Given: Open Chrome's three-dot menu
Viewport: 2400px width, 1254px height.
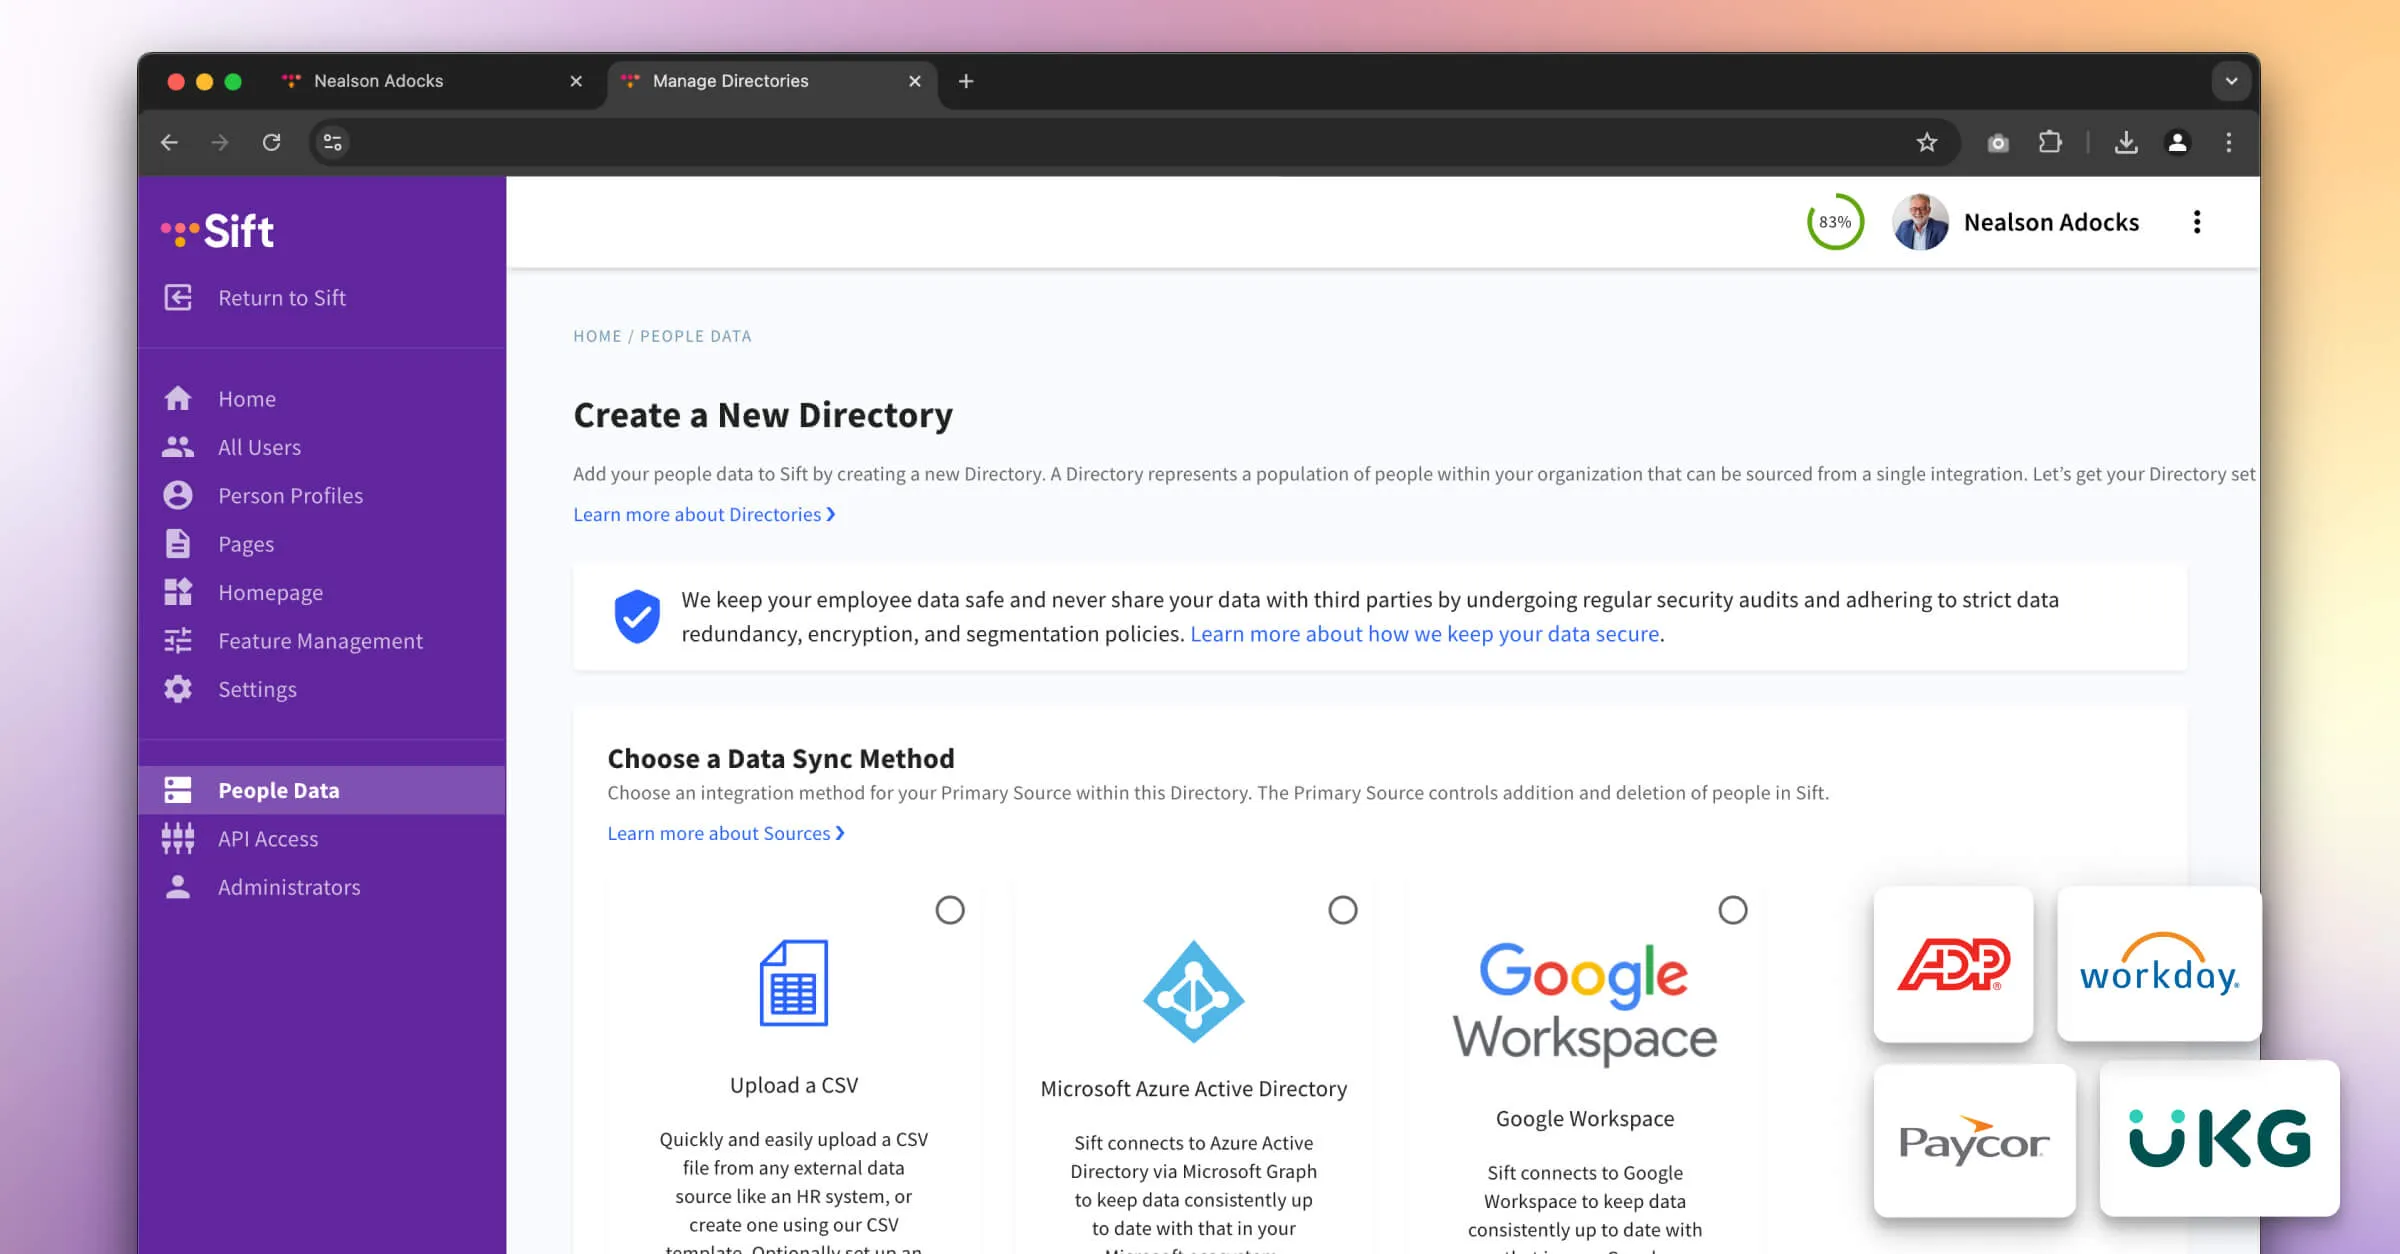Looking at the screenshot, I should 2229,142.
